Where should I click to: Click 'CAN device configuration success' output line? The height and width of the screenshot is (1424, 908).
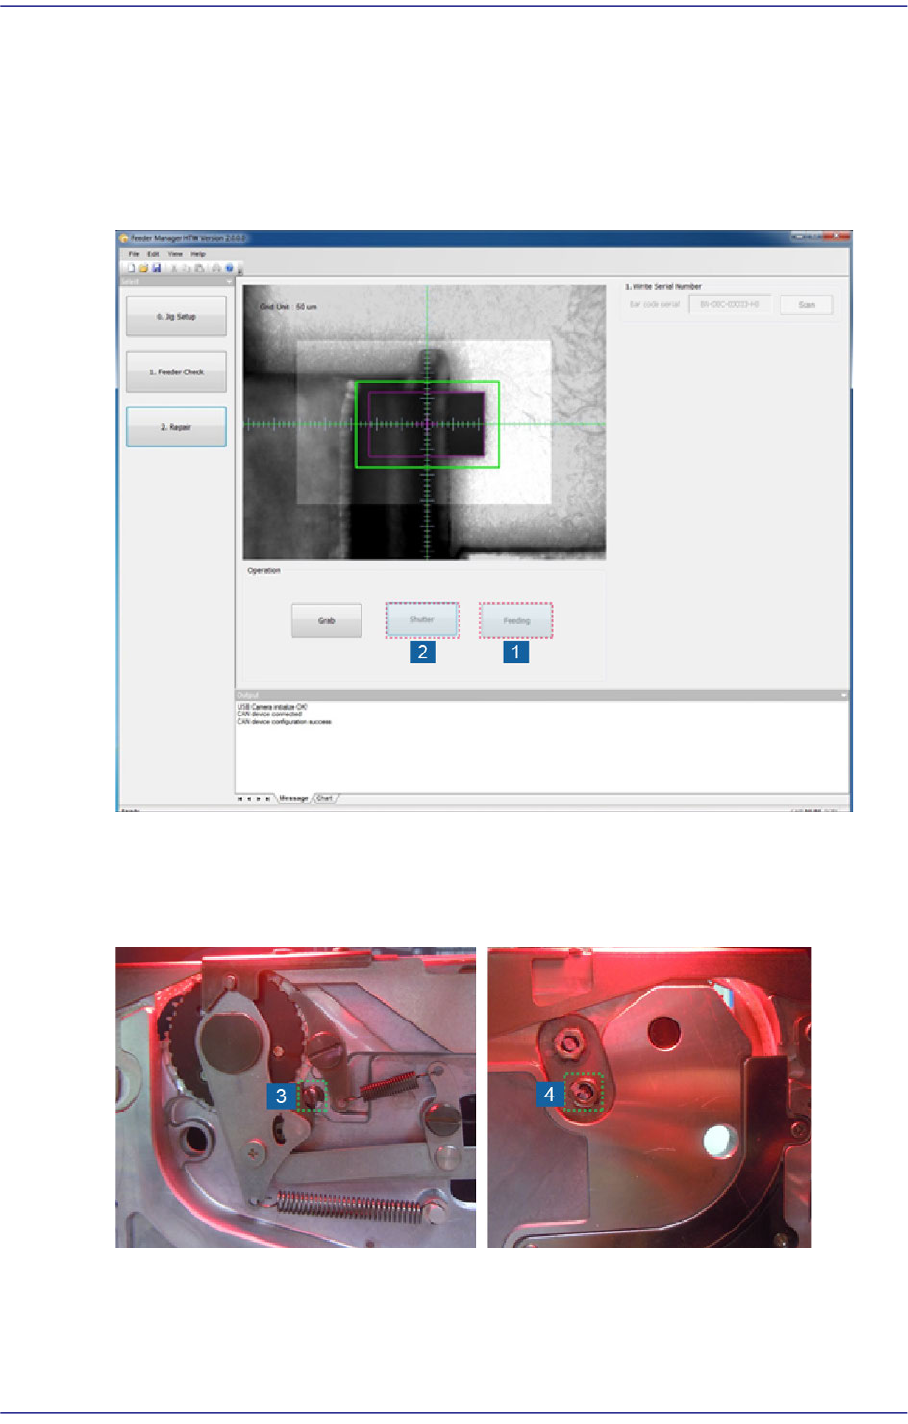point(285,721)
